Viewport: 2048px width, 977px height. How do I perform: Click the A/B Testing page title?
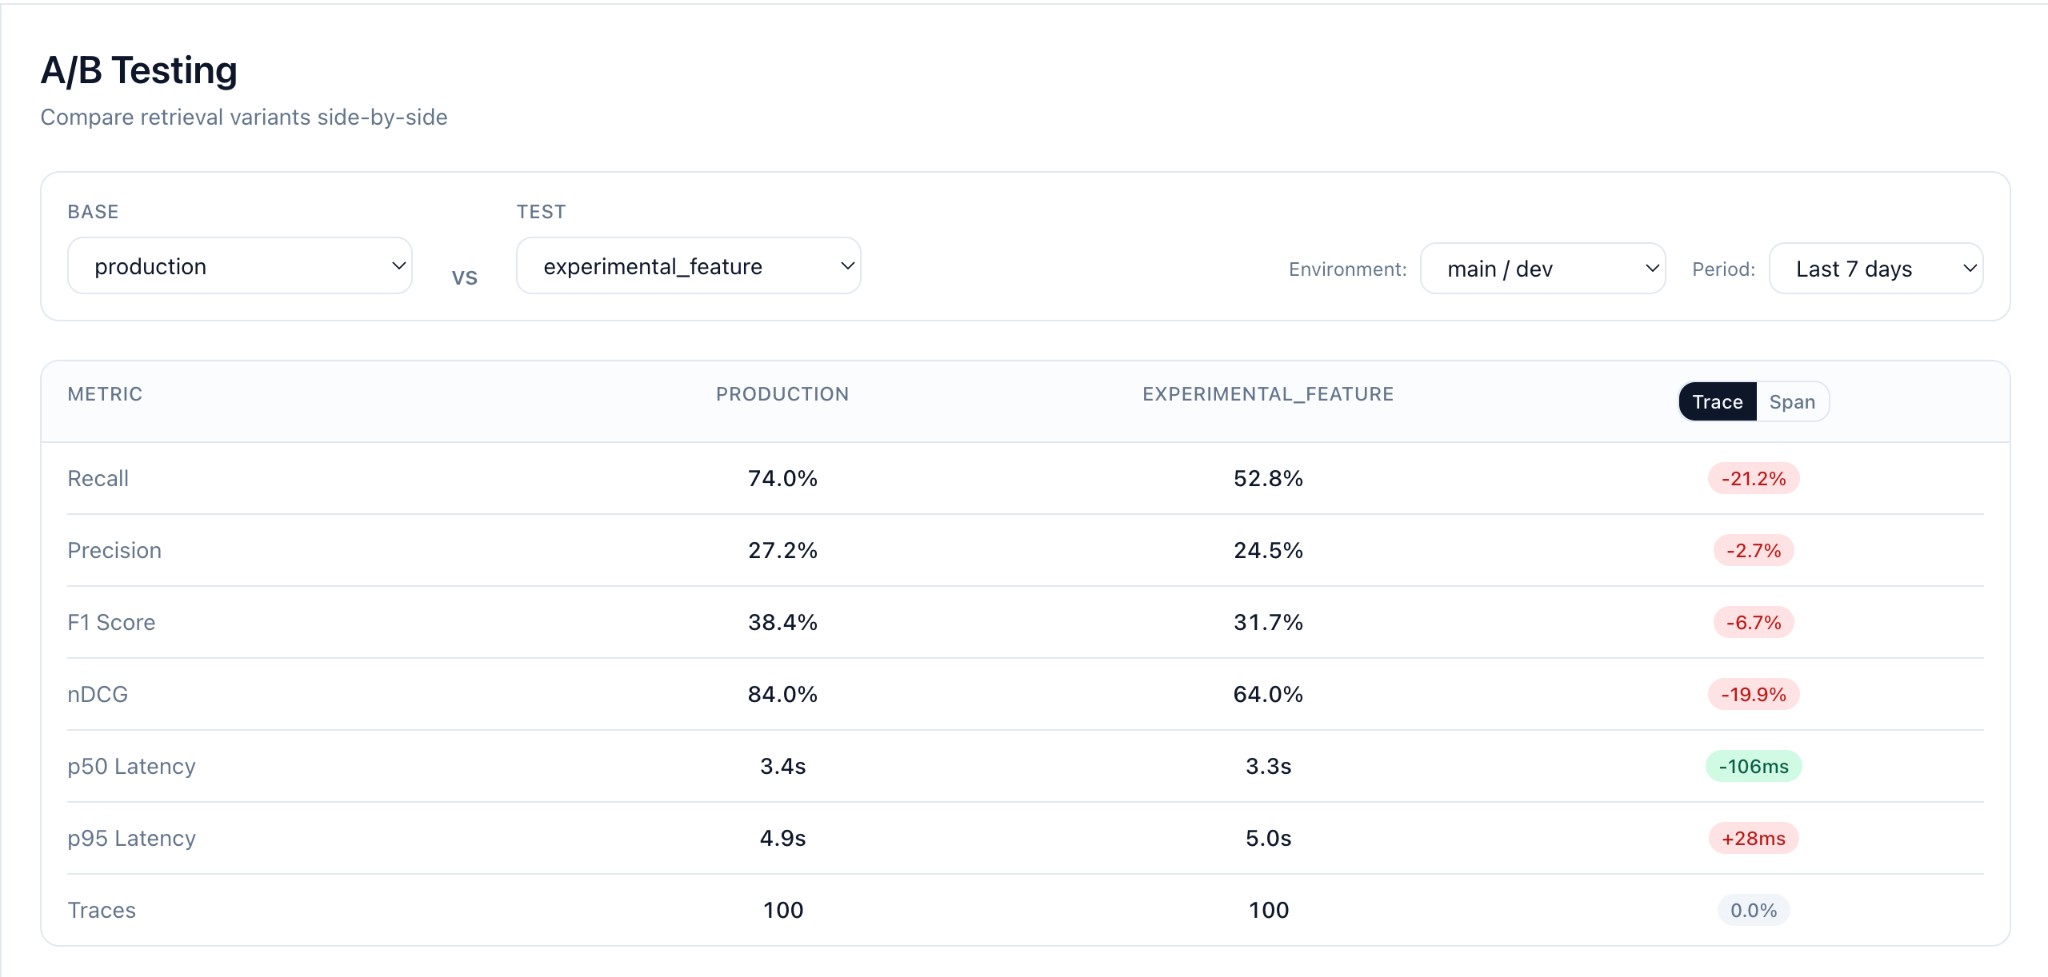pos(138,69)
